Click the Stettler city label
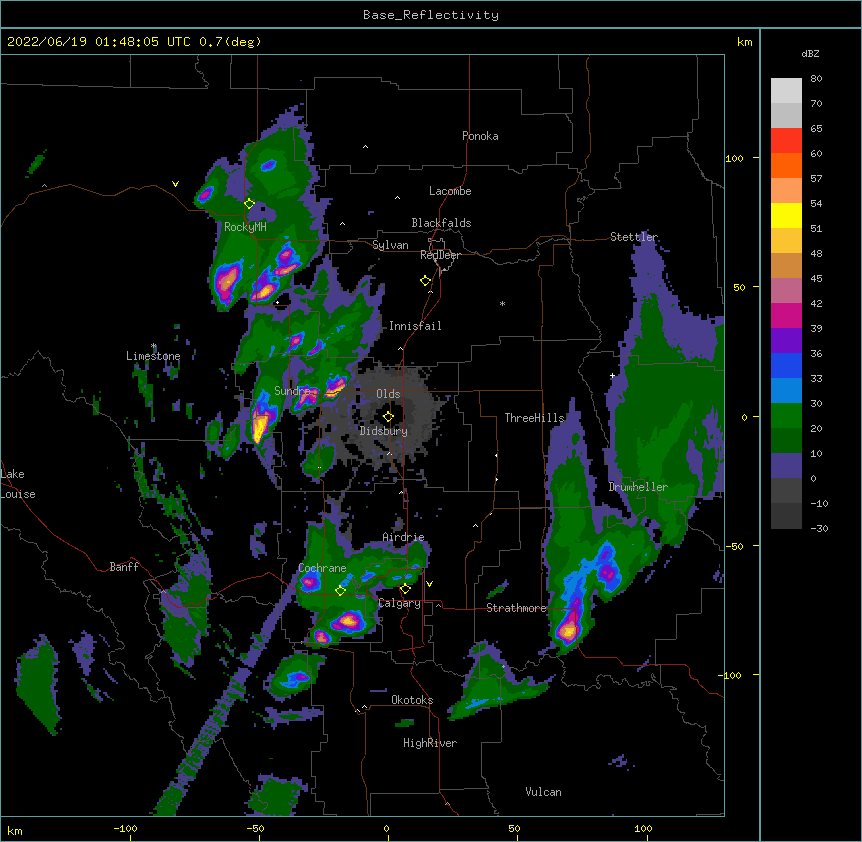 (634, 237)
